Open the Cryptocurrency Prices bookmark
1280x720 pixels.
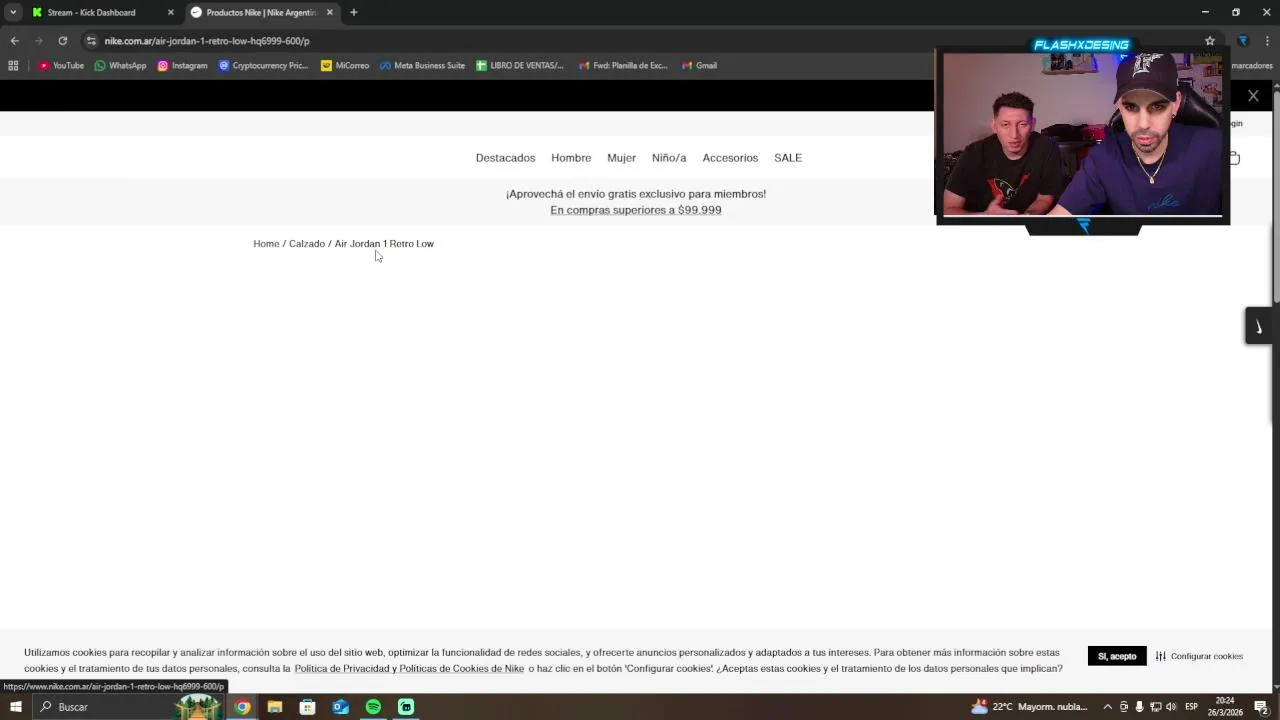coord(263,66)
